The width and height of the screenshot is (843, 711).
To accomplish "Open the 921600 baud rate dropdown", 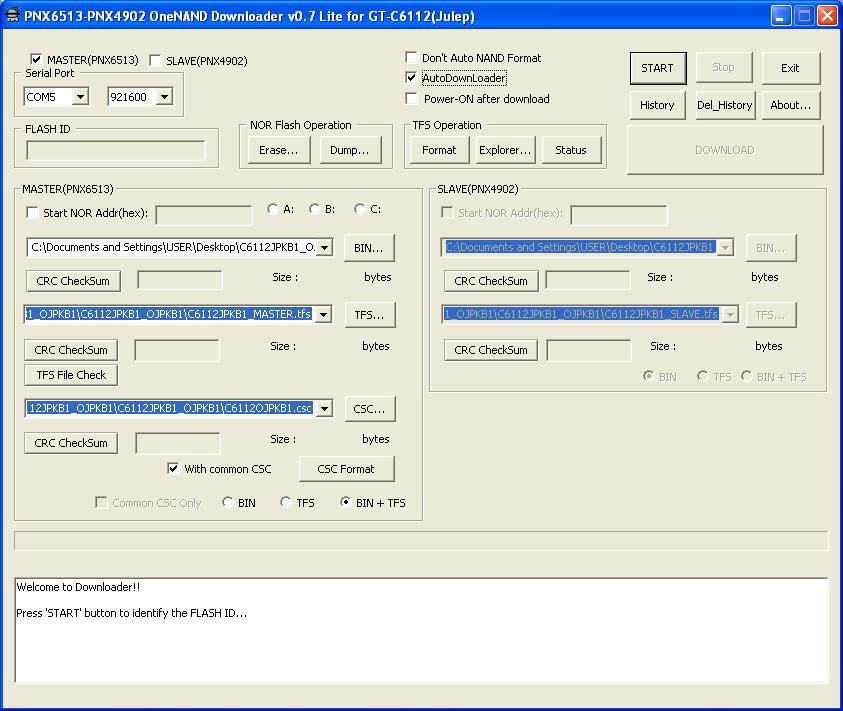I will [x=165, y=97].
